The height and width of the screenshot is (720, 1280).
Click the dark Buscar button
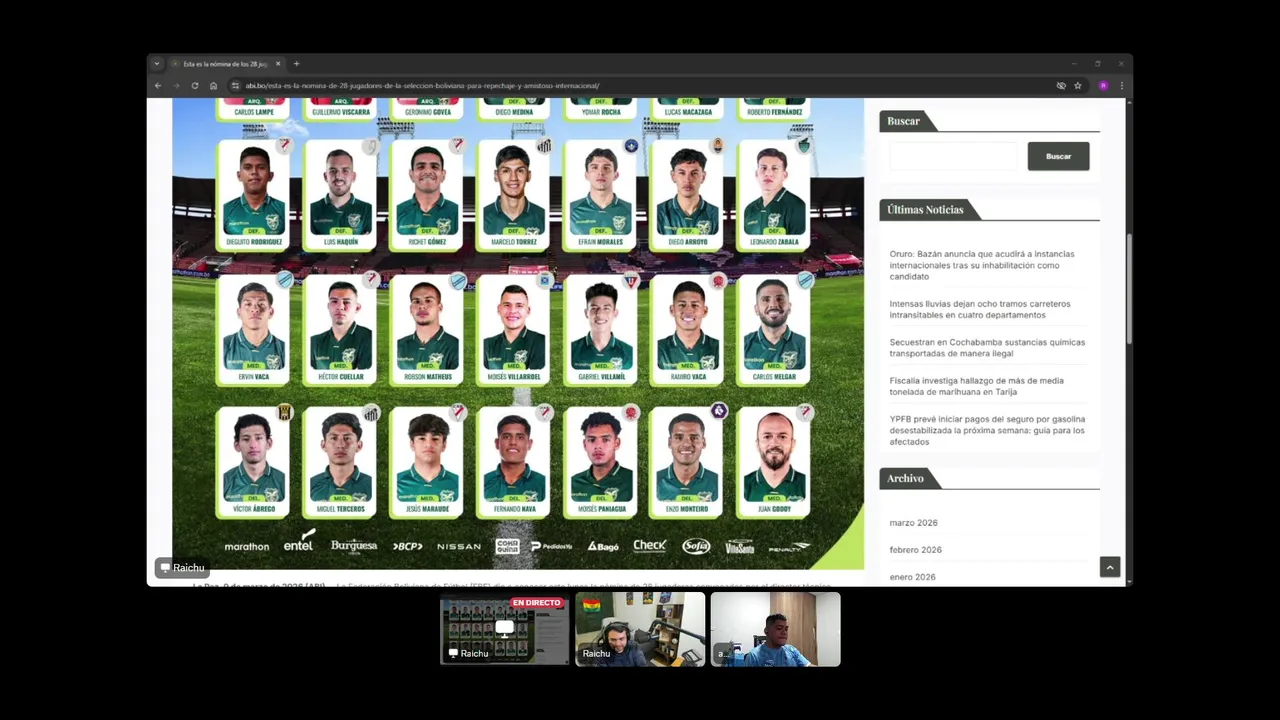click(x=1058, y=156)
